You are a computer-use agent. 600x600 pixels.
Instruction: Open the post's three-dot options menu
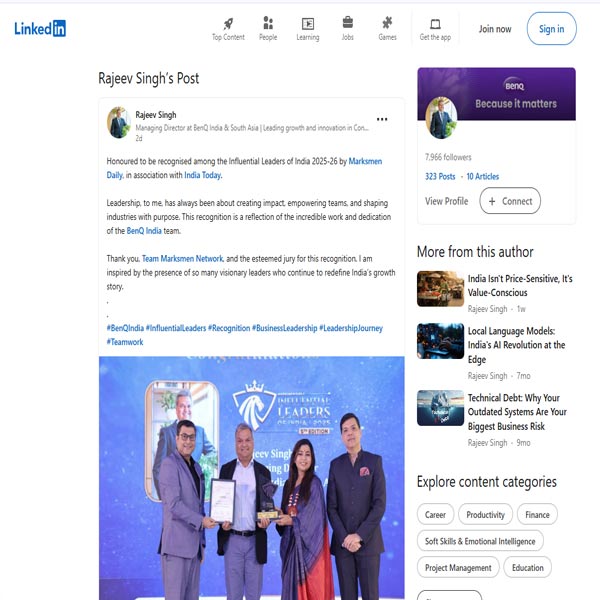[382, 119]
